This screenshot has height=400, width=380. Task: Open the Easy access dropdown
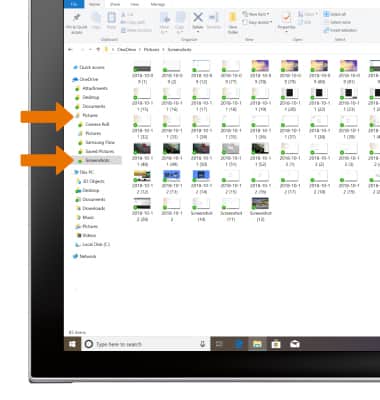point(257,22)
